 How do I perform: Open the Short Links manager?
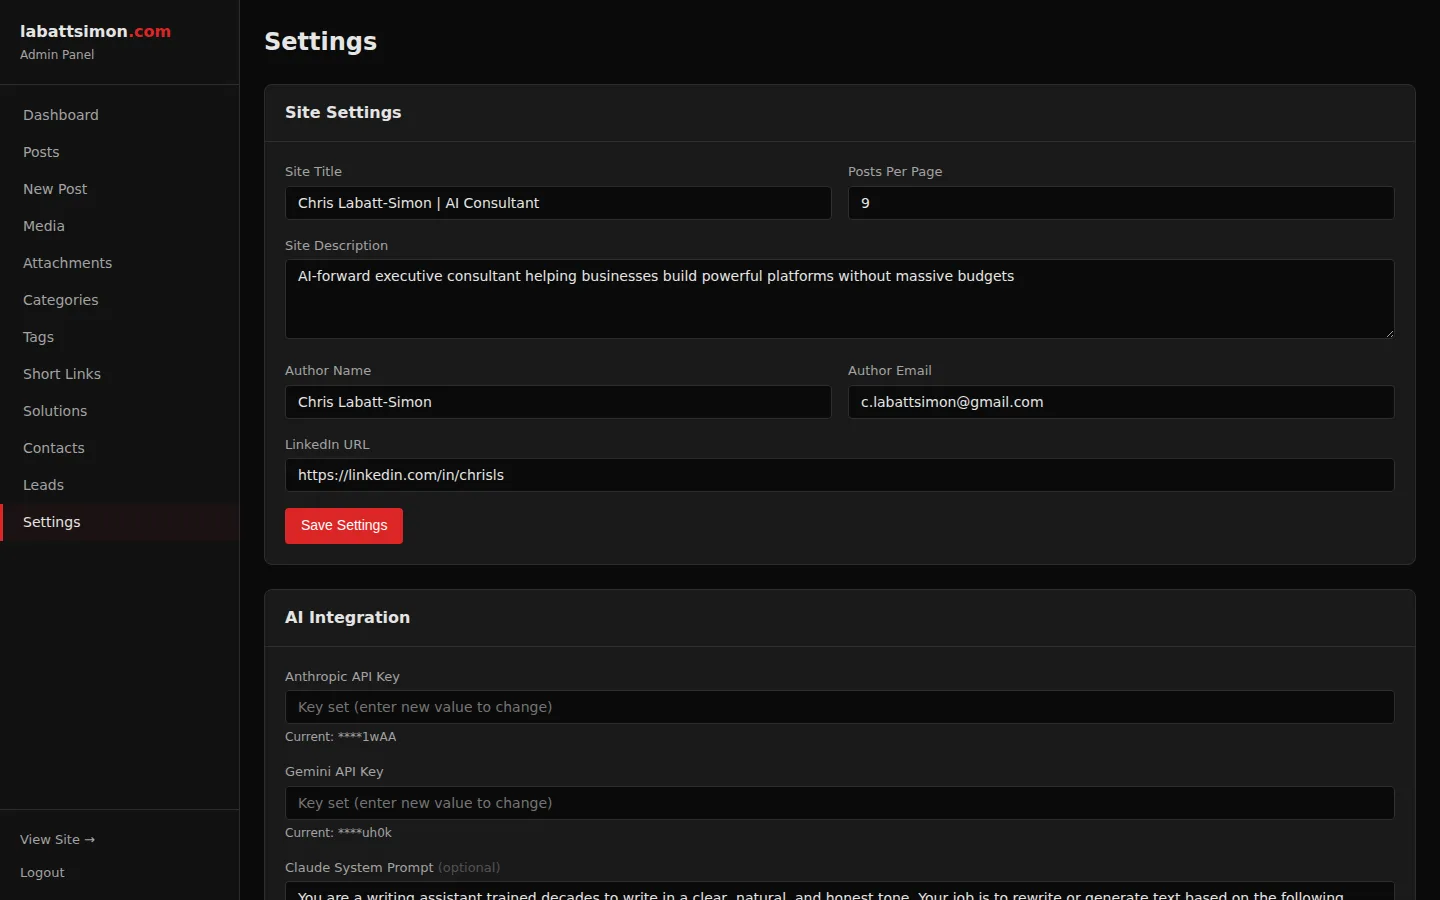point(61,373)
